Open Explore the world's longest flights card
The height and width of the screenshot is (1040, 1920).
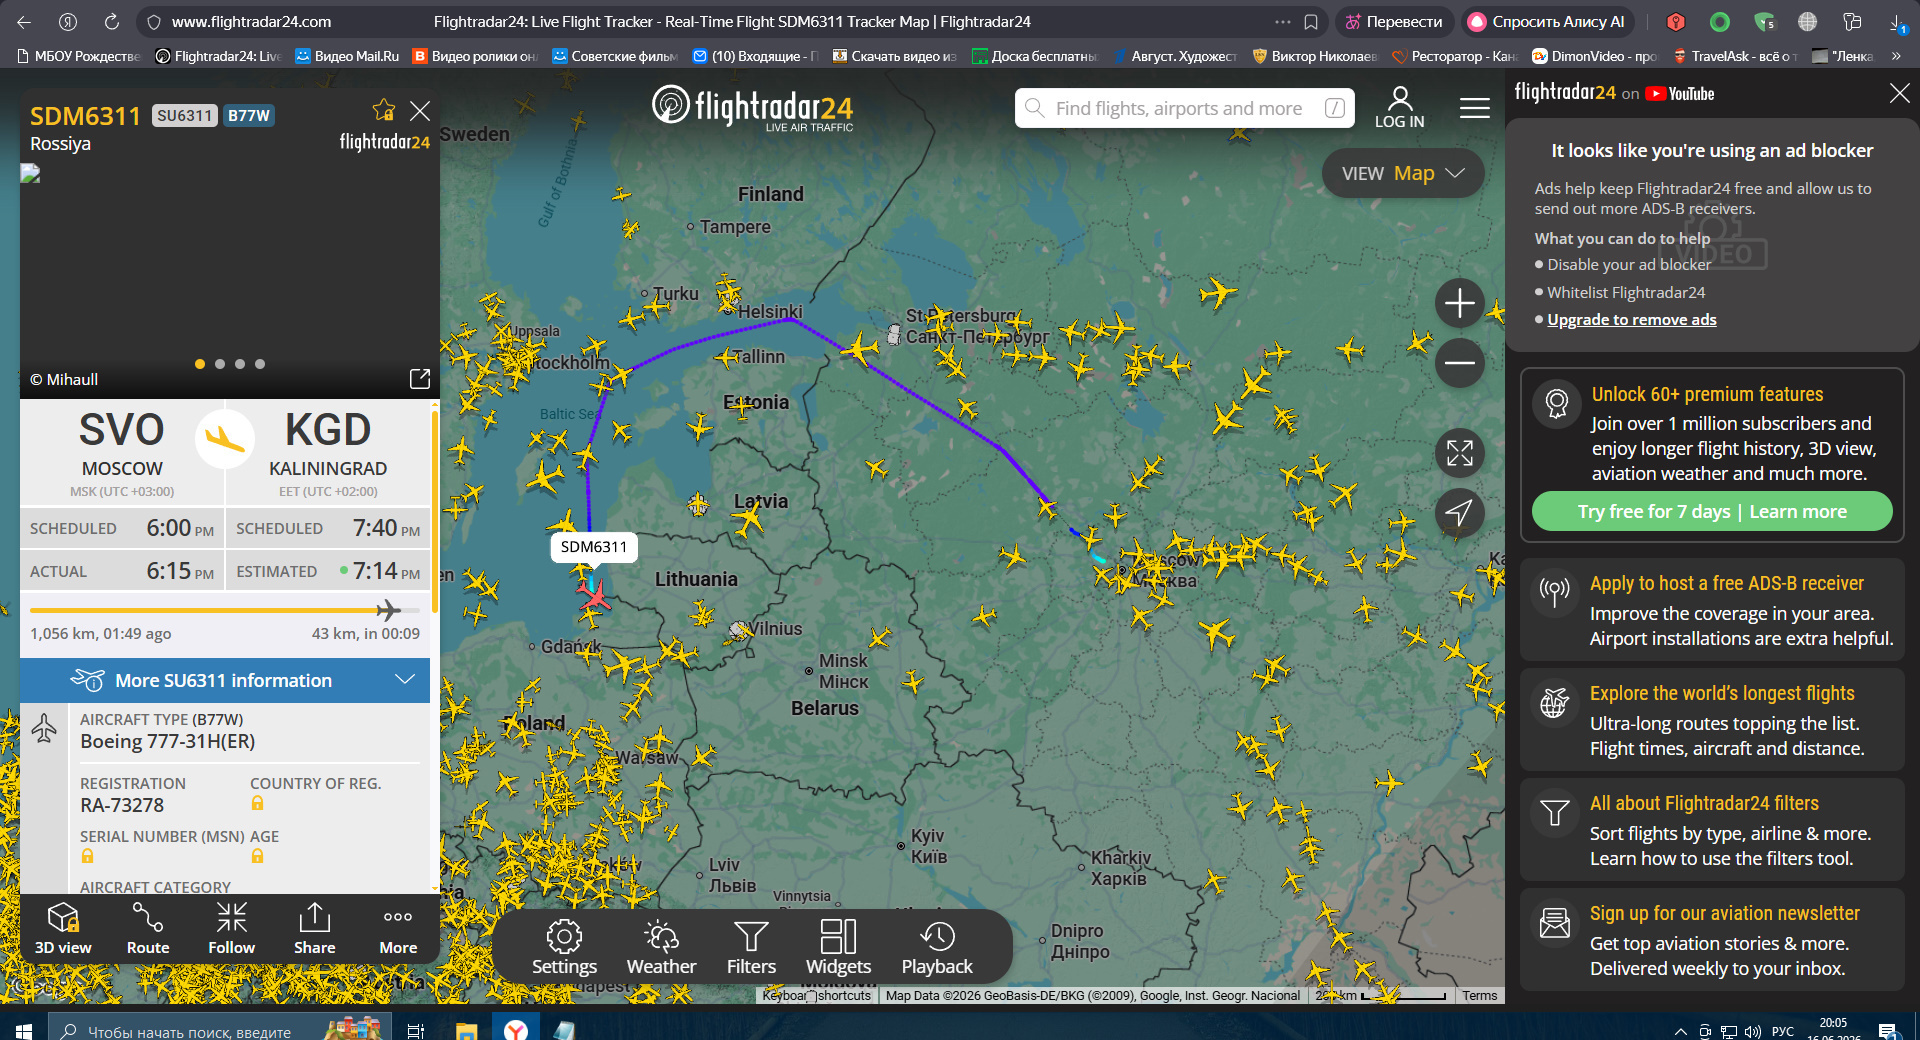click(x=1712, y=720)
